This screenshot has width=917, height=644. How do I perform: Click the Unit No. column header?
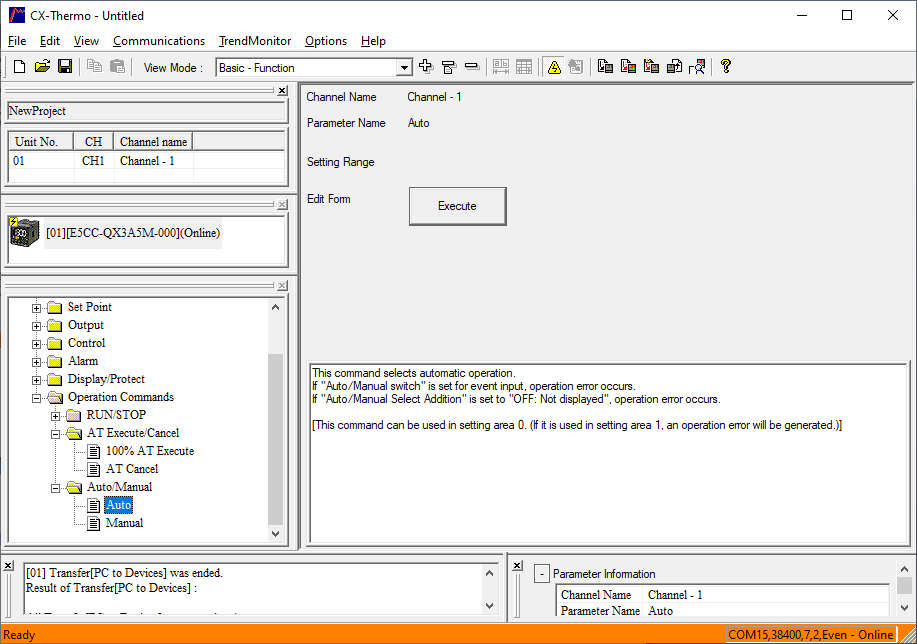pyautogui.click(x=41, y=142)
